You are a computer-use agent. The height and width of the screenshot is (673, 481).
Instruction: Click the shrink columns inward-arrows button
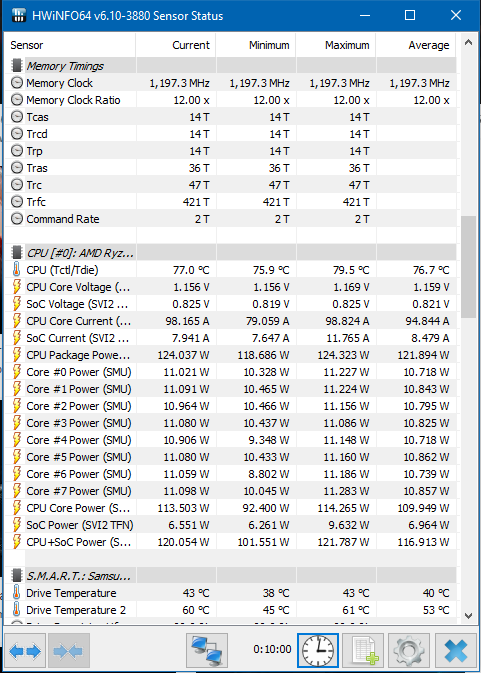69,651
